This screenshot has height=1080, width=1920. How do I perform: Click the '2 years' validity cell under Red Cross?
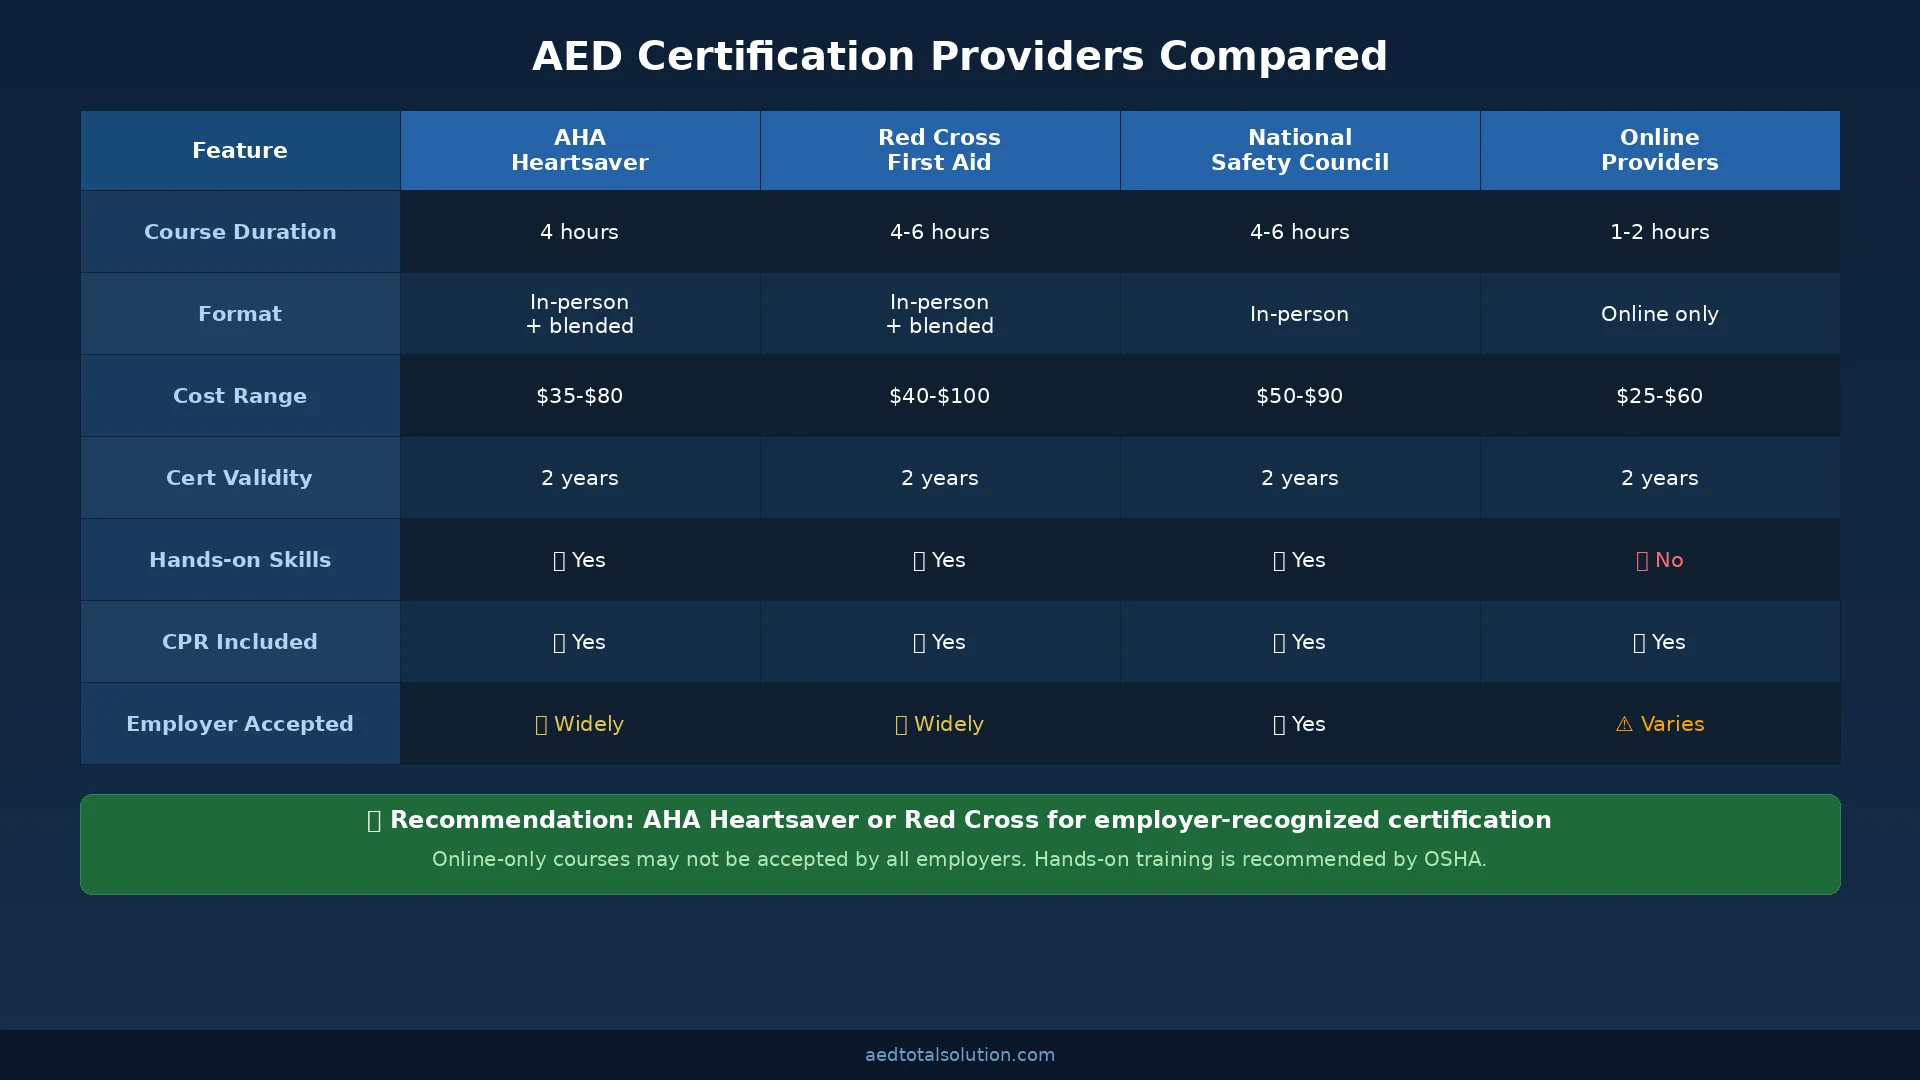(939, 478)
